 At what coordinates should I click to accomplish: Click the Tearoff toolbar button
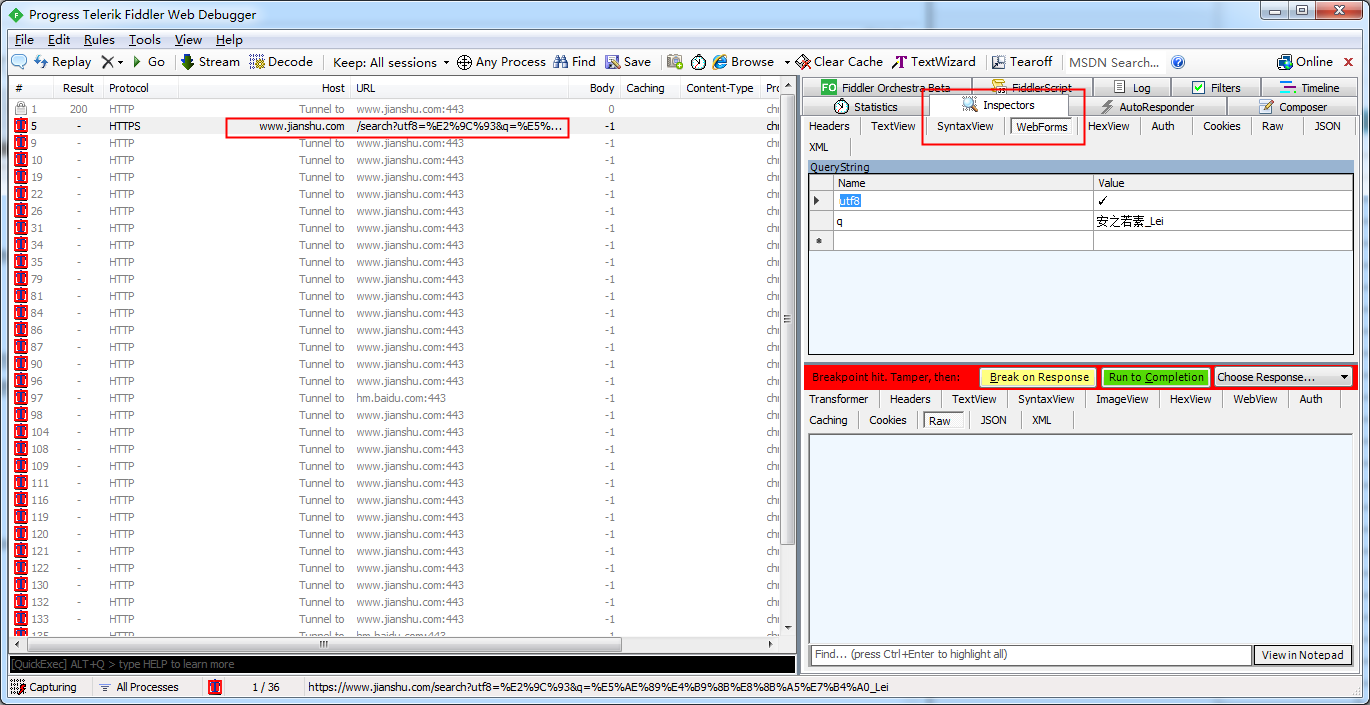point(1021,62)
